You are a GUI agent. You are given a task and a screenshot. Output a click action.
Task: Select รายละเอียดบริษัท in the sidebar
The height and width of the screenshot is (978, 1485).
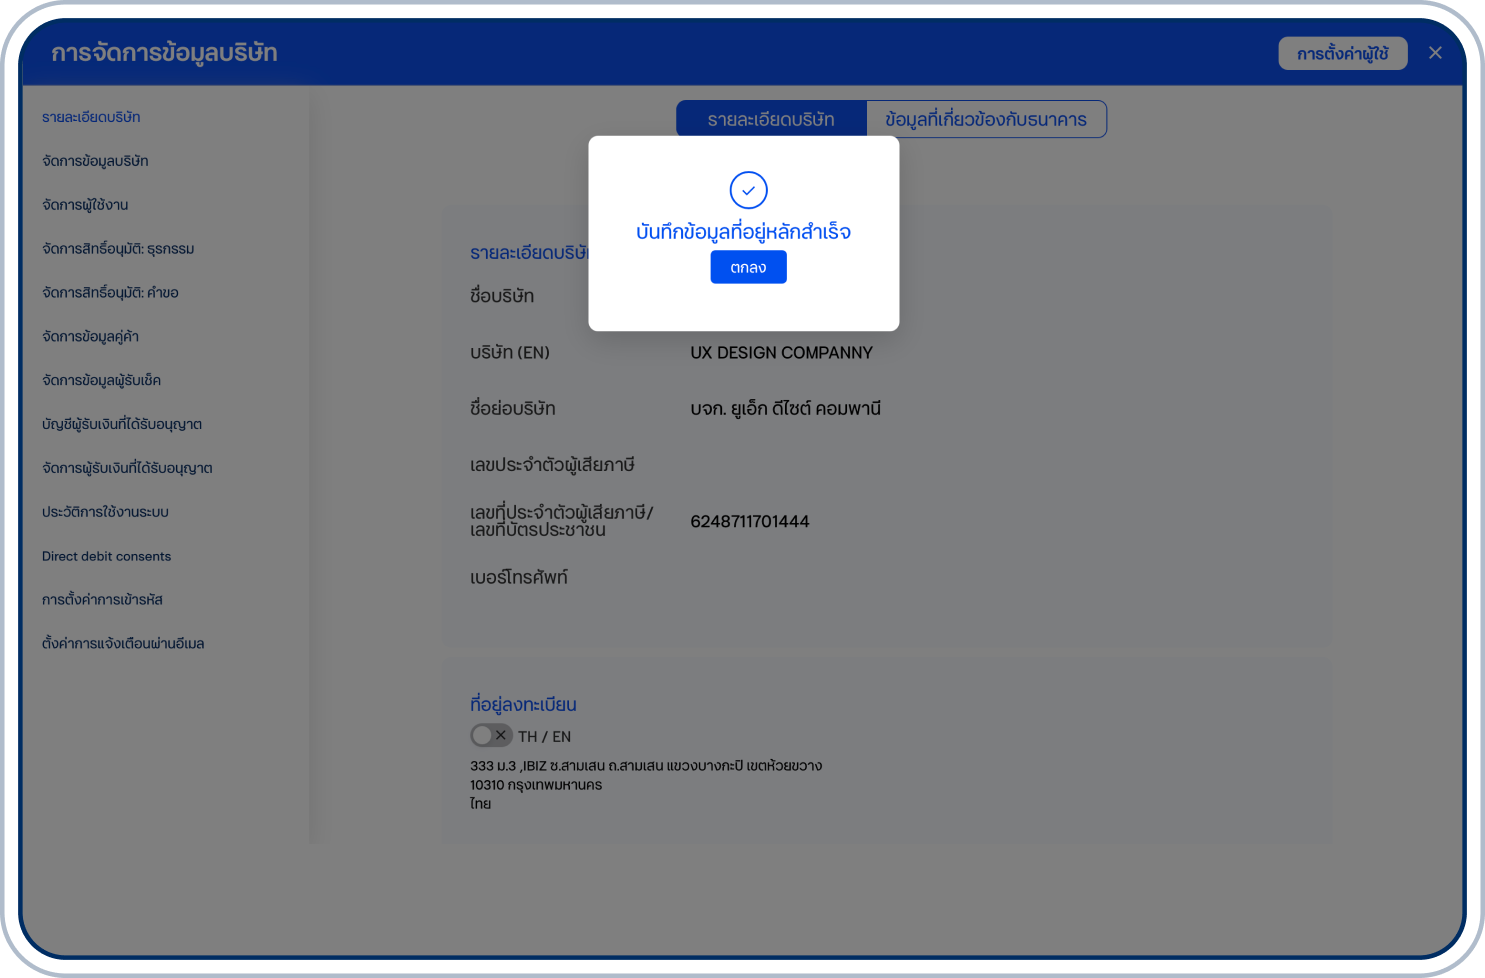pyautogui.click(x=91, y=117)
